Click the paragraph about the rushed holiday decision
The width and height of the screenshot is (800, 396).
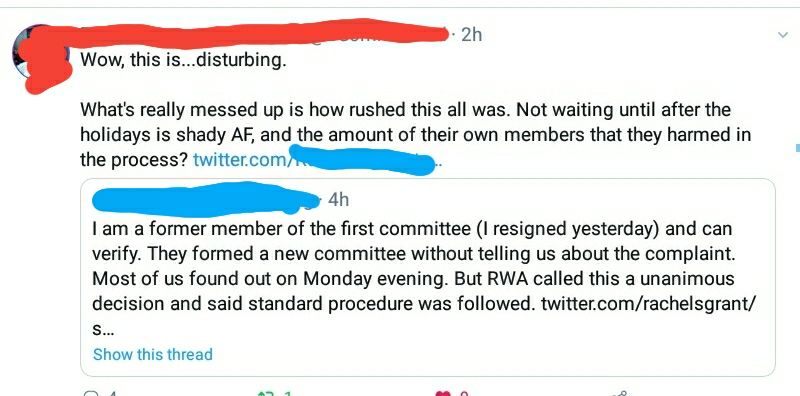pyautogui.click(x=416, y=135)
